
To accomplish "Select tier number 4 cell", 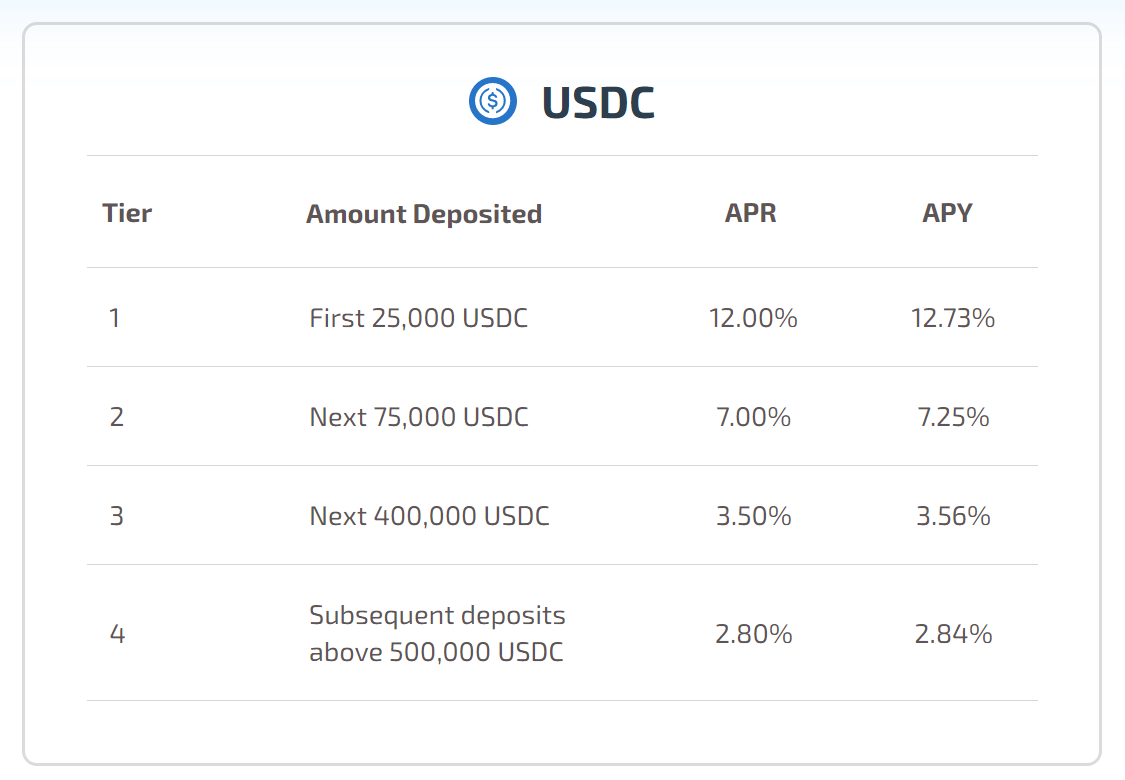I will (x=117, y=634).
